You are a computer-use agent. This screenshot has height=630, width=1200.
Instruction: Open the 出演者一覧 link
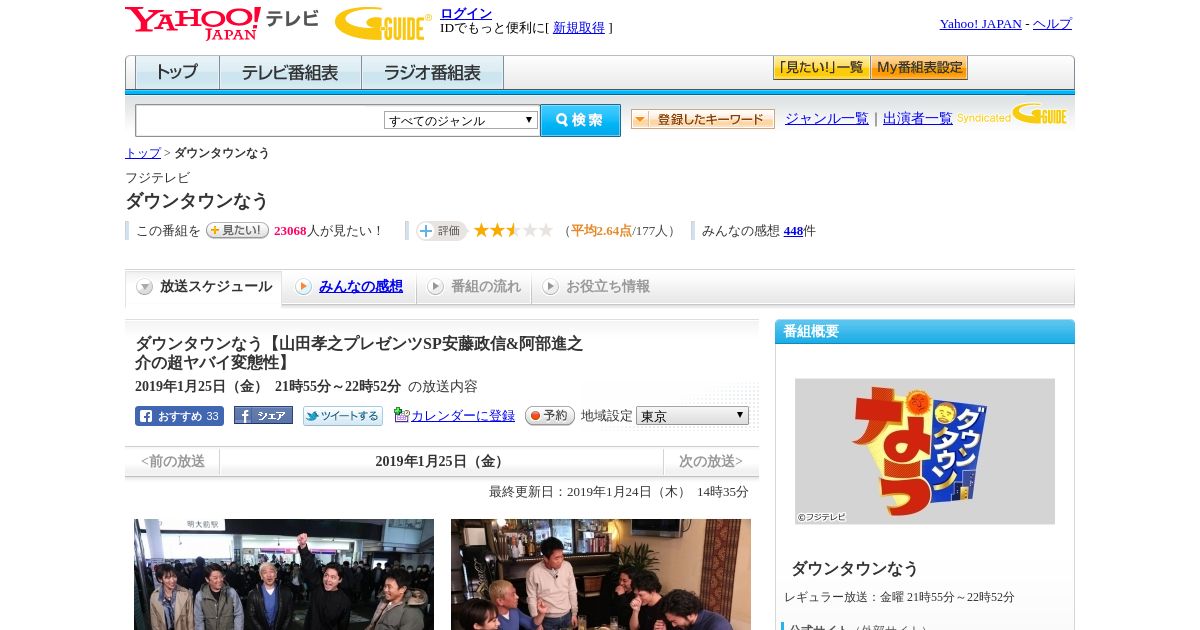(918, 118)
